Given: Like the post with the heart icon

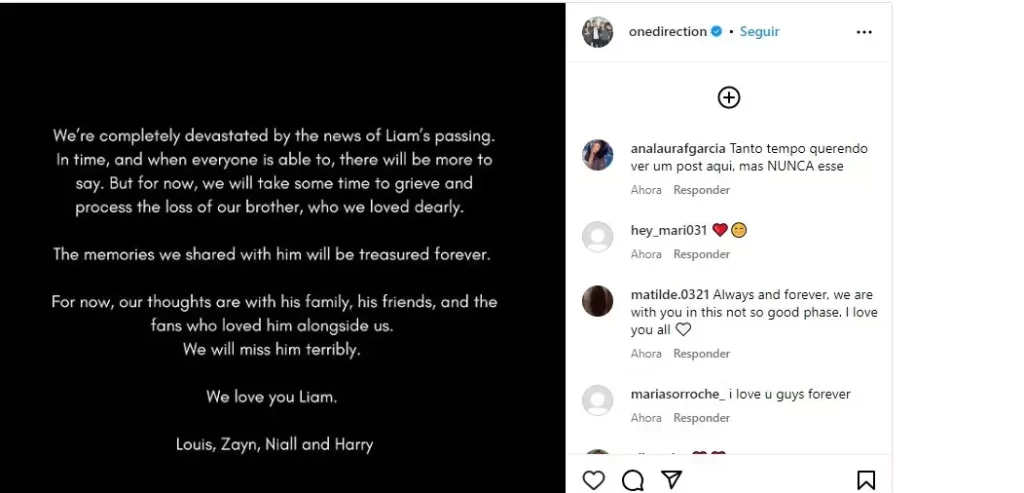Looking at the screenshot, I should click(593, 480).
